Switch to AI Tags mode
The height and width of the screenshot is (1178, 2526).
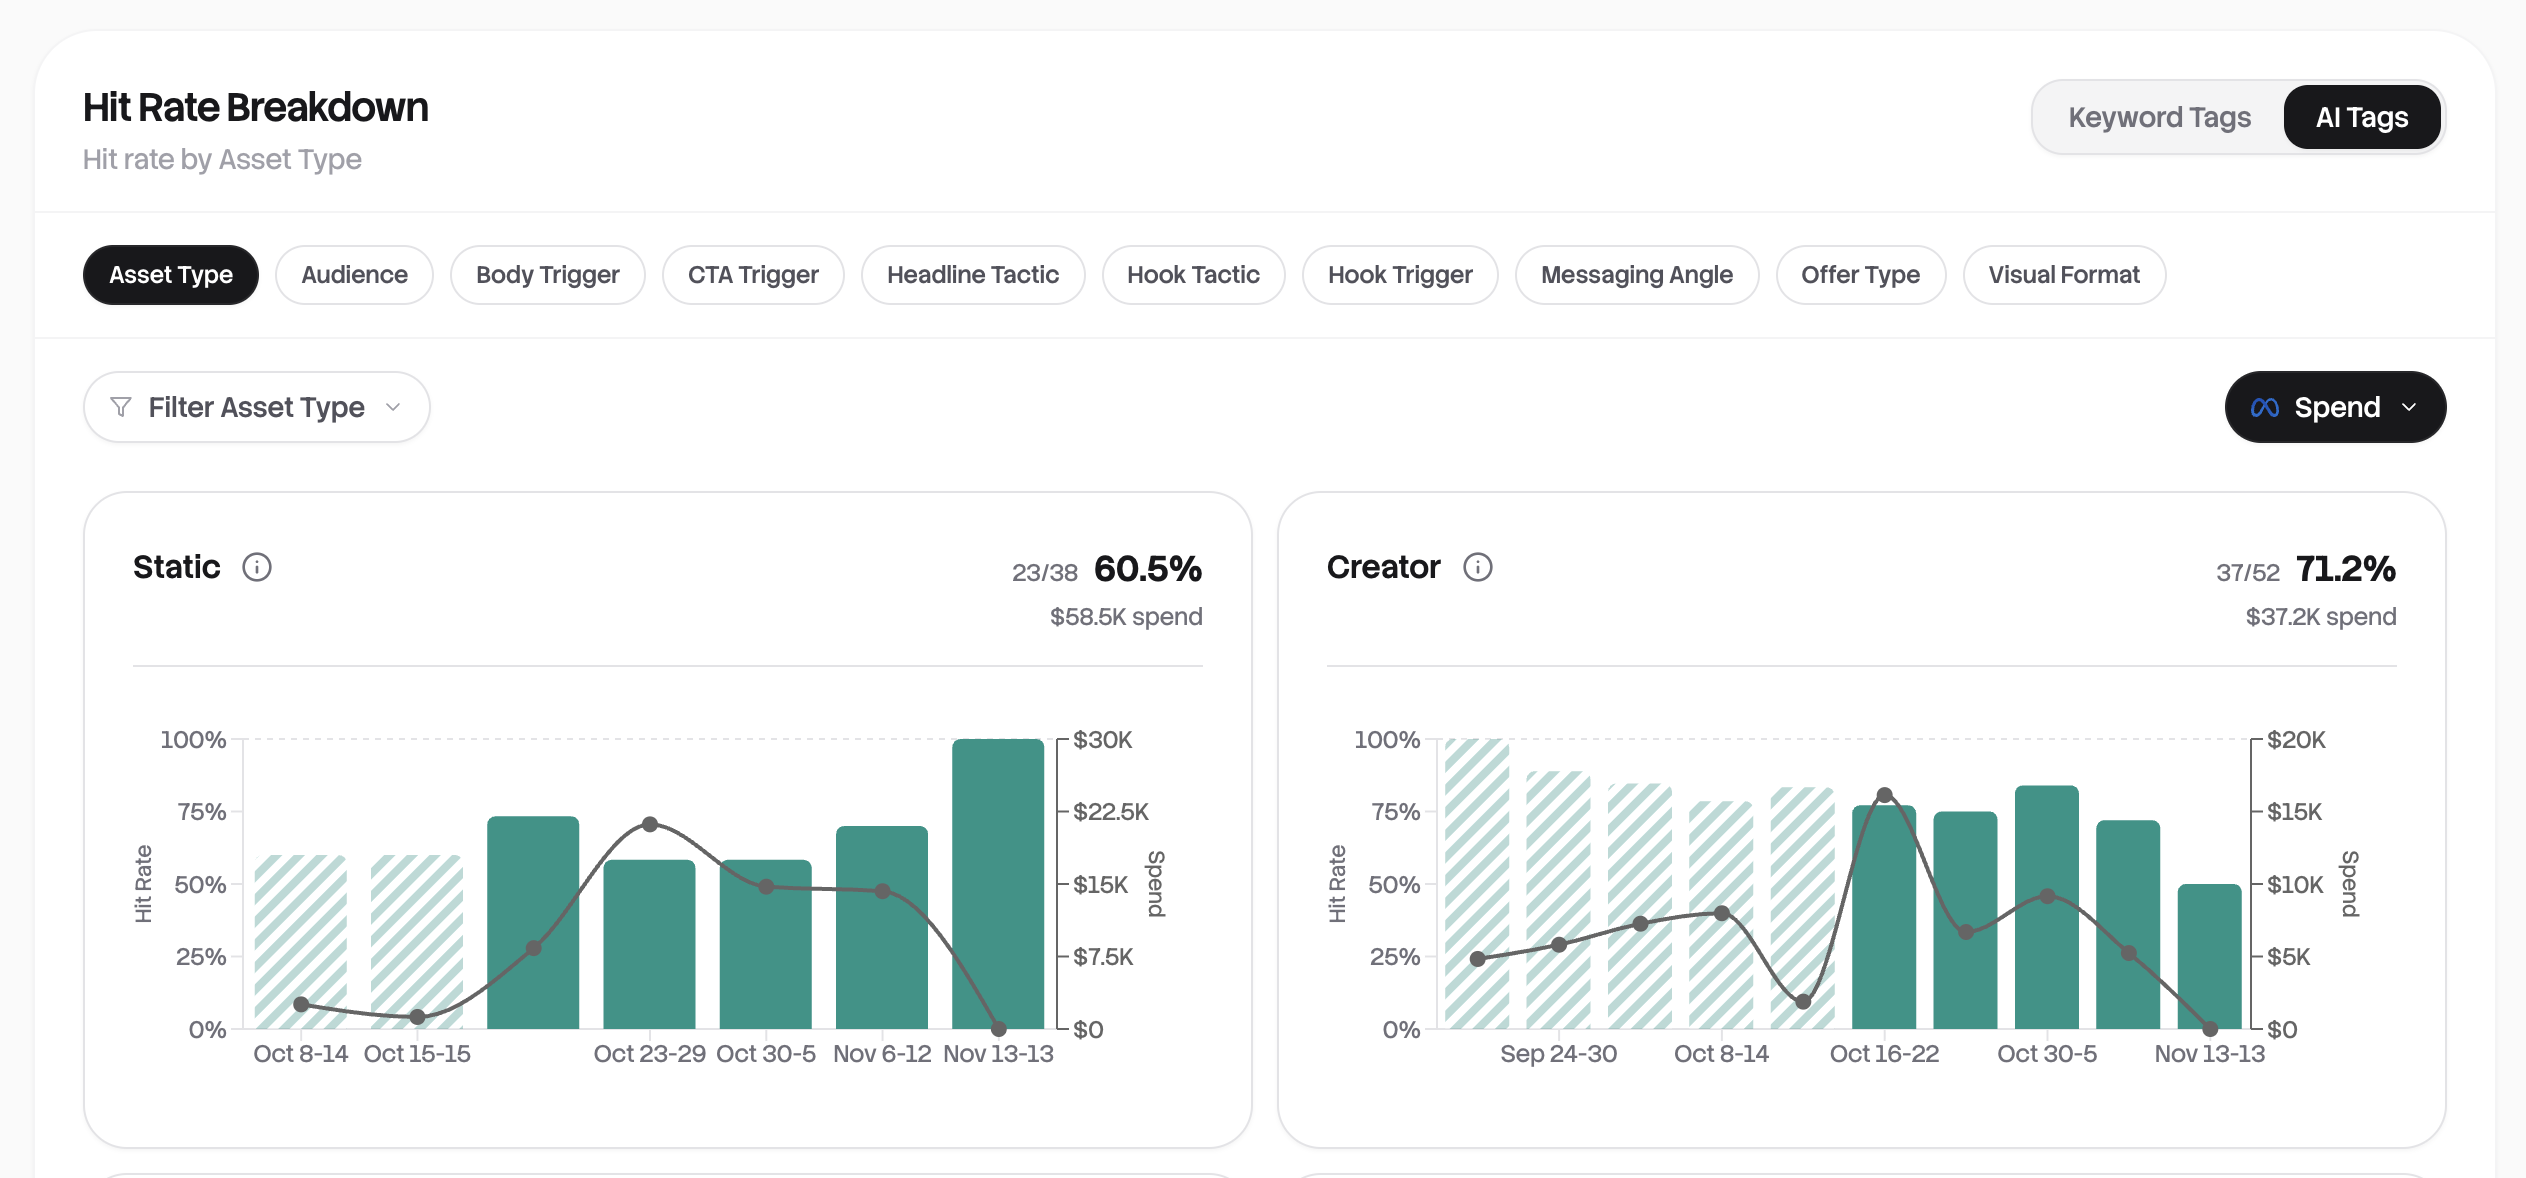[2362, 117]
